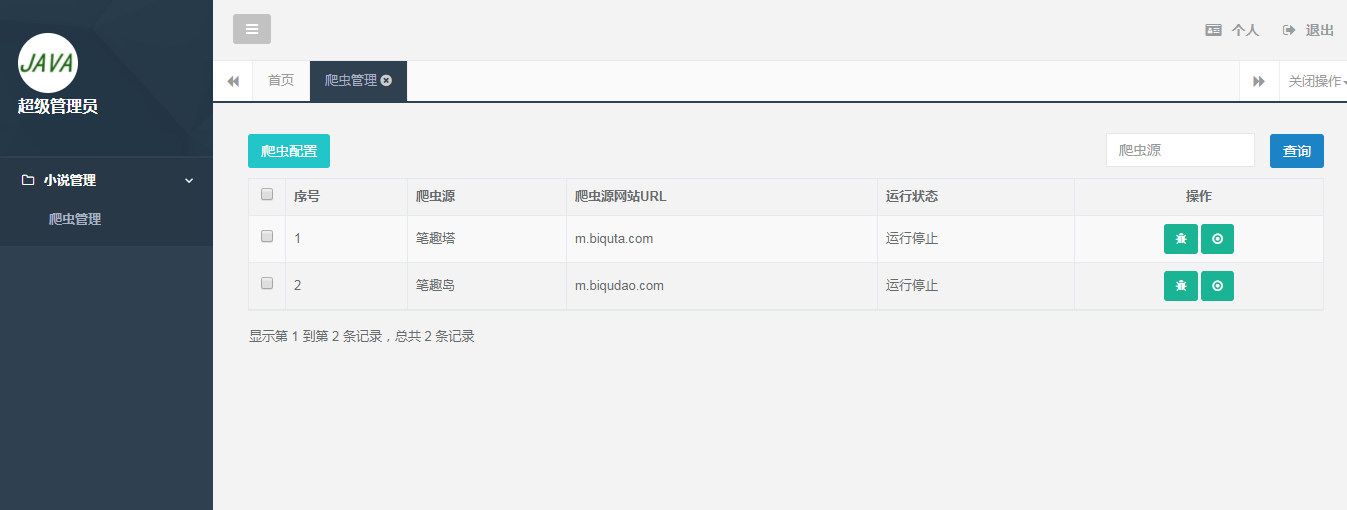
Task: Focus the 爬虫源 search input field
Action: click(x=1180, y=150)
